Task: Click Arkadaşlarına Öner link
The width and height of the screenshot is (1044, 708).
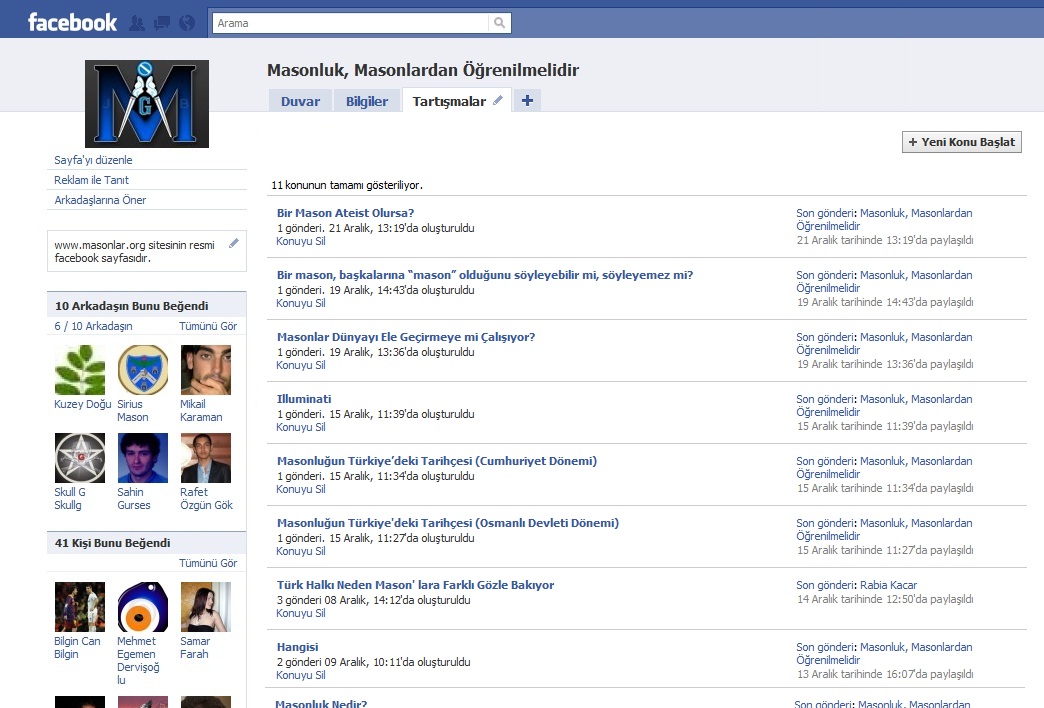Action: click(x=100, y=200)
